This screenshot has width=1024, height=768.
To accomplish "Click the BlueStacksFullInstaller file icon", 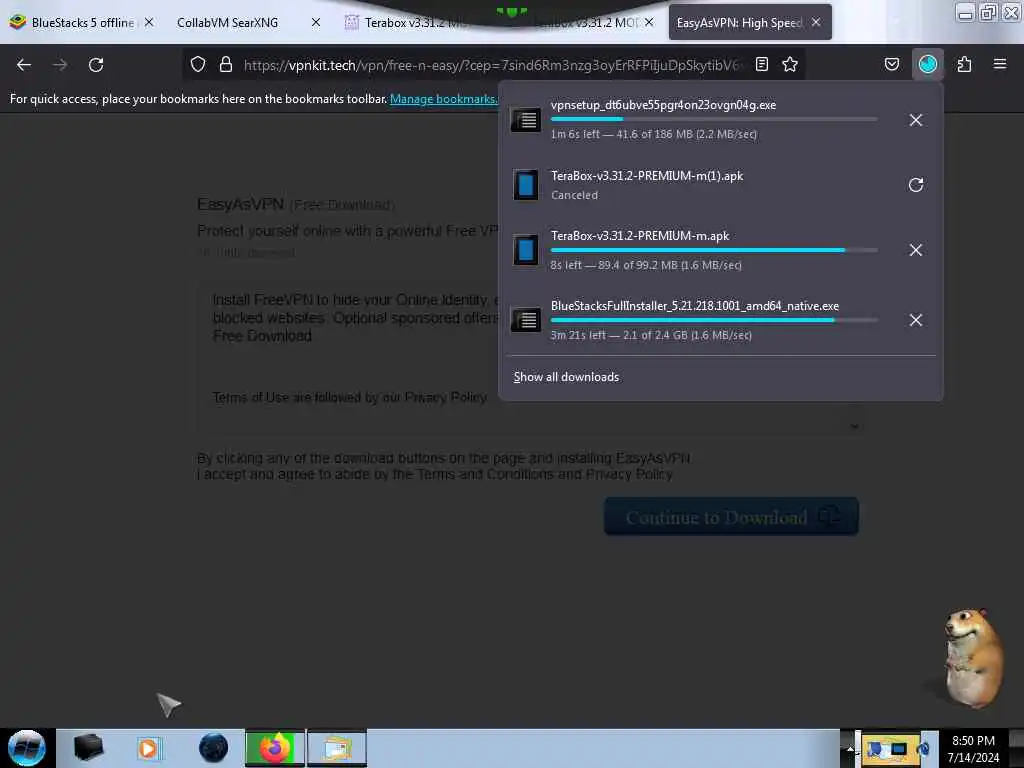I will 526,320.
